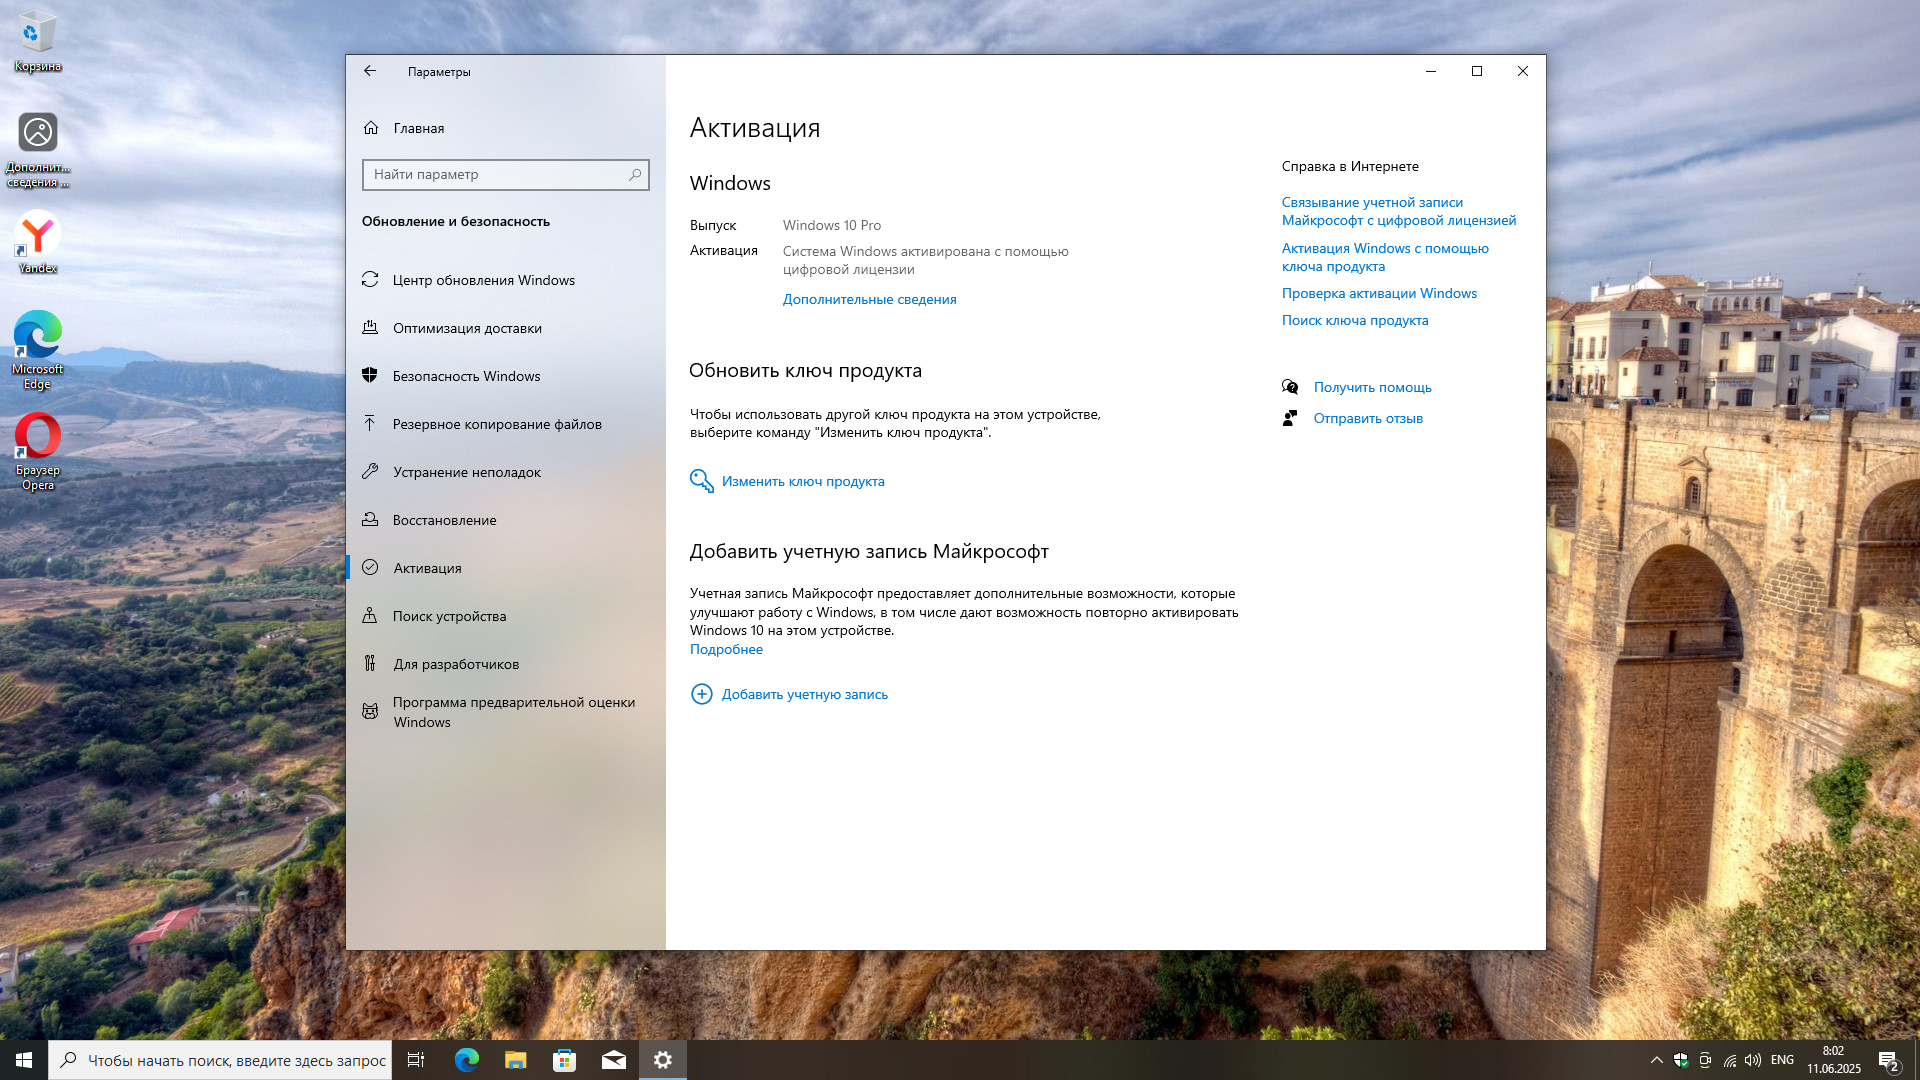This screenshot has width=1920, height=1080.
Task: Open Центр обновления Windows section
Action: coord(483,280)
